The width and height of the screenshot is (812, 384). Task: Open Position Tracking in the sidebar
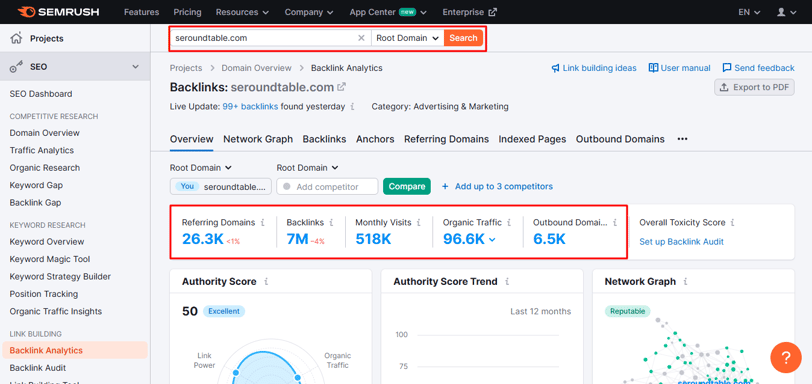tap(44, 294)
